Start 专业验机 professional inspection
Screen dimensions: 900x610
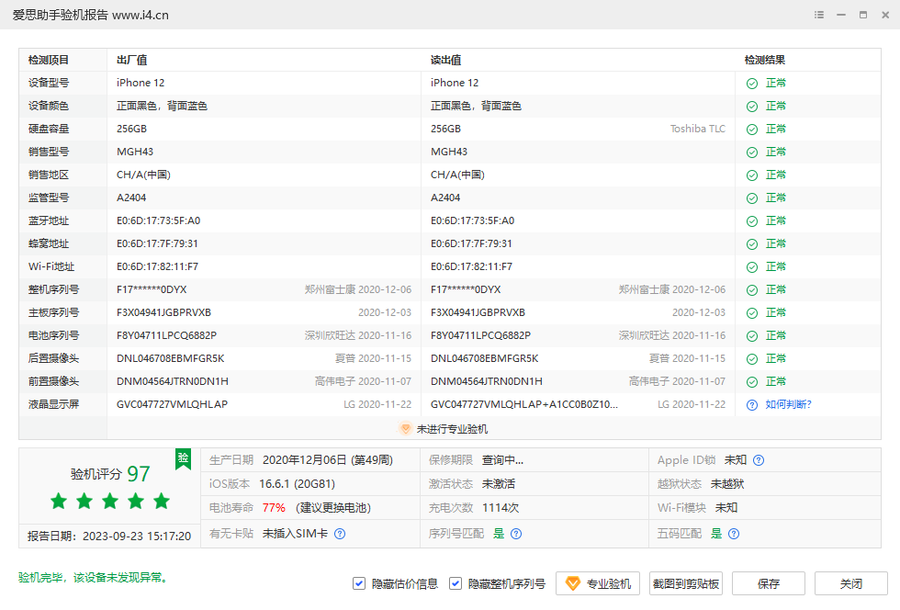tap(598, 584)
